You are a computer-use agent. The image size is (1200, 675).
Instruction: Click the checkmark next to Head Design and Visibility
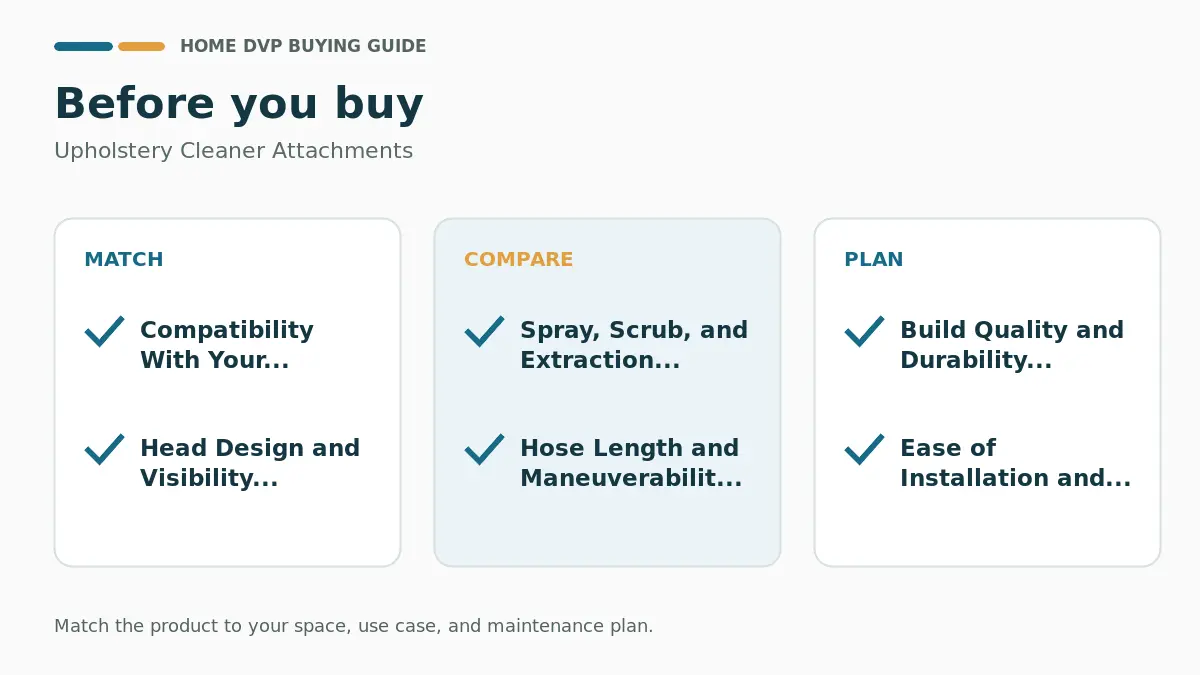click(105, 449)
